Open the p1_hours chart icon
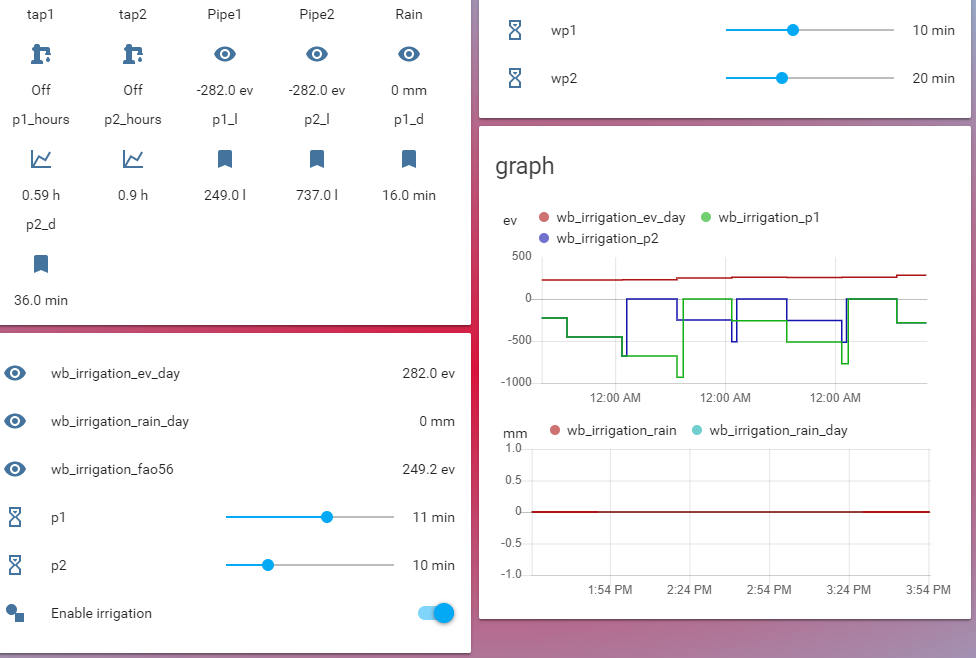The width and height of the screenshot is (976, 658). (x=41, y=158)
